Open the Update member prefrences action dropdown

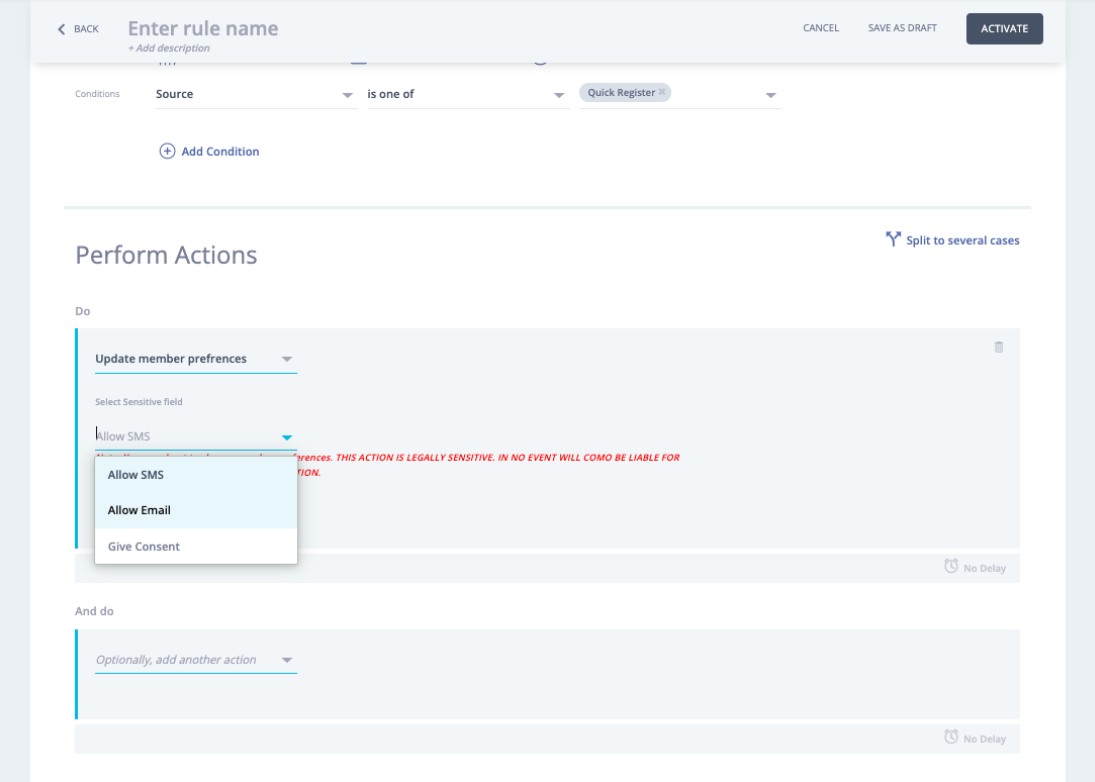pyautogui.click(x=196, y=359)
